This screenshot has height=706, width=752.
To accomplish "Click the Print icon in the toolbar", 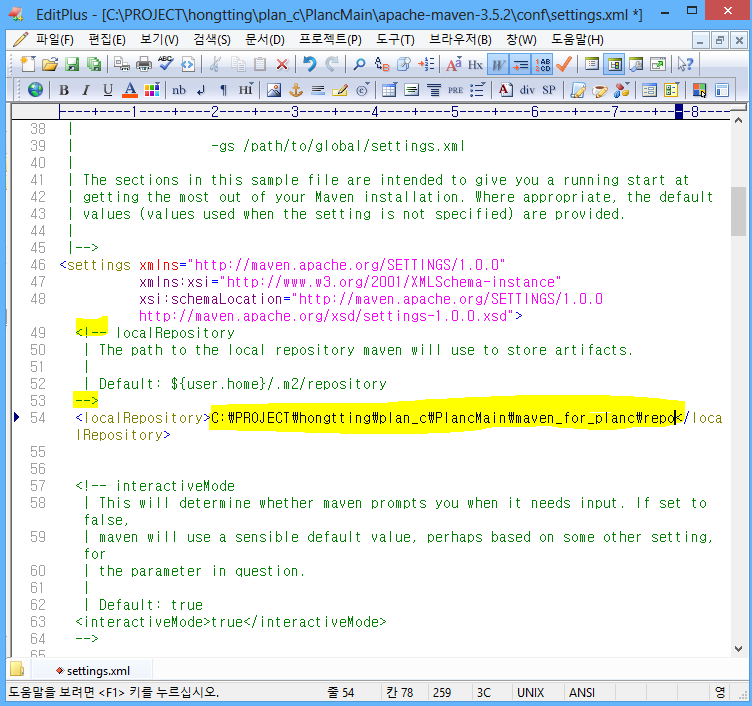I will (143, 64).
